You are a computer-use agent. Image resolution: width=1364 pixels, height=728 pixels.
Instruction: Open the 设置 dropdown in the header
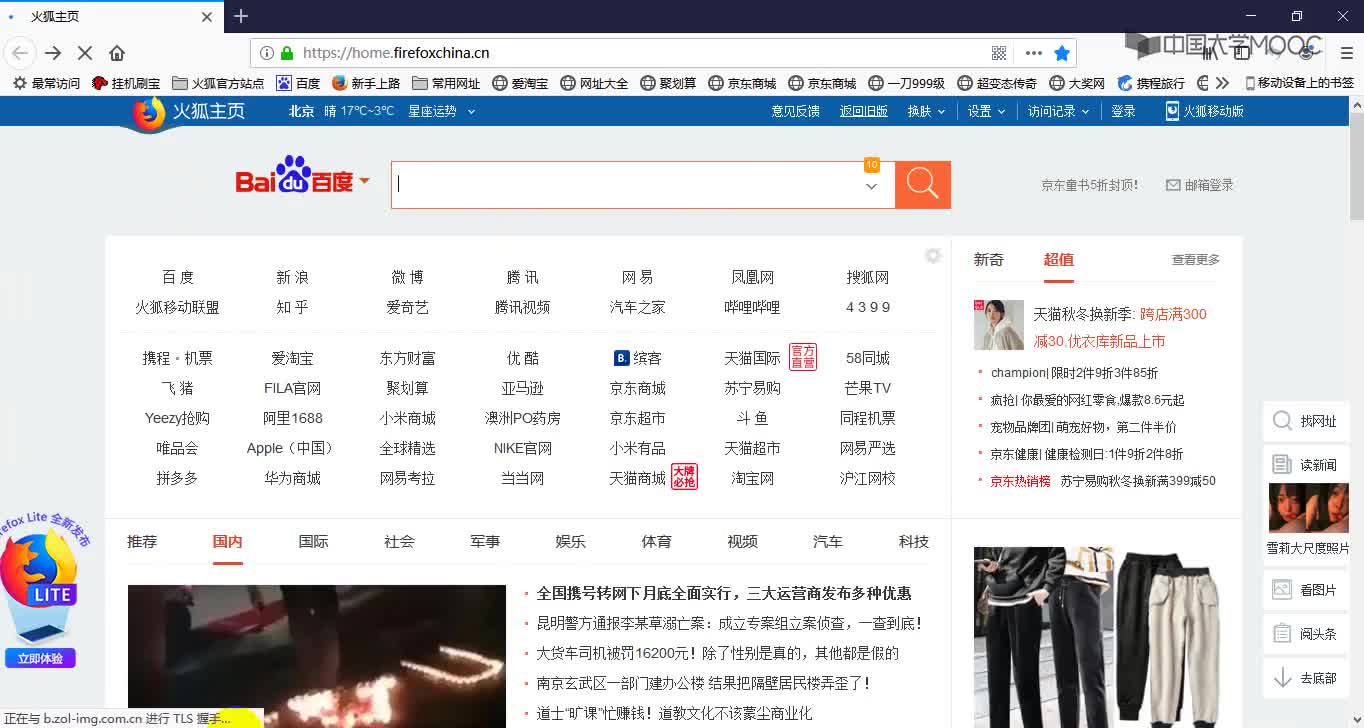click(986, 111)
